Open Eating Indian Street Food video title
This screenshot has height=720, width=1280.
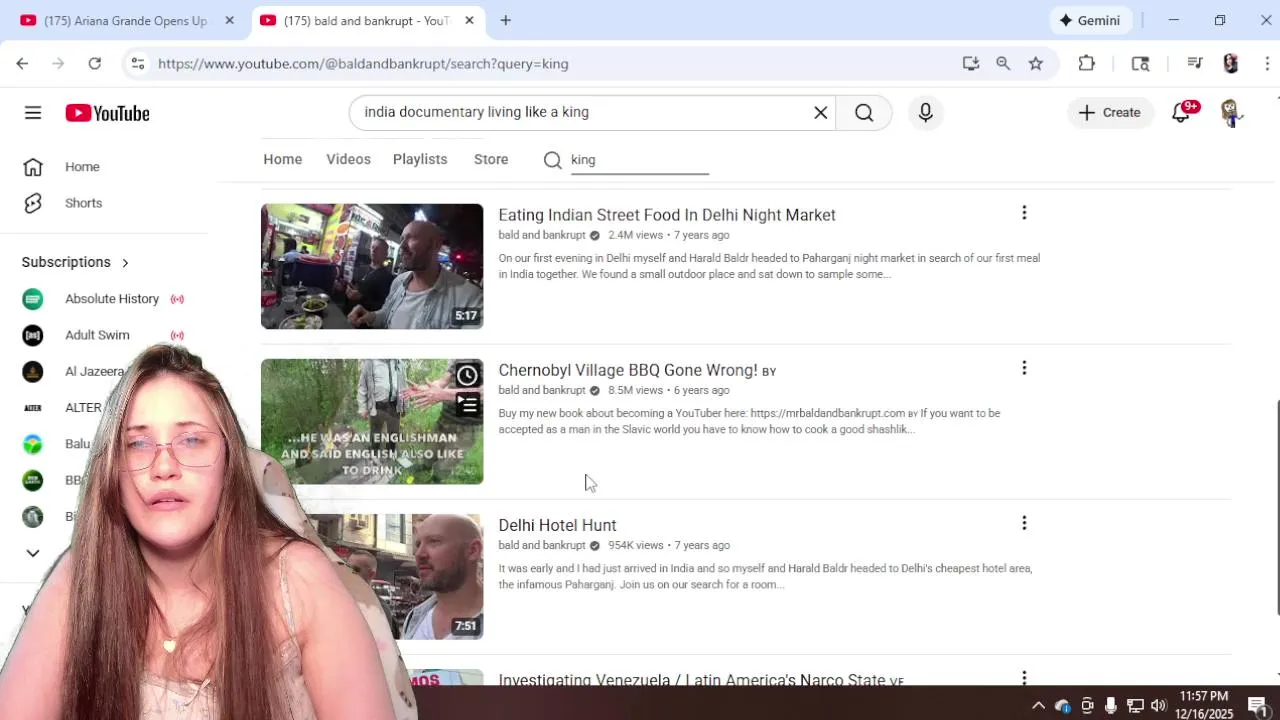coord(667,215)
